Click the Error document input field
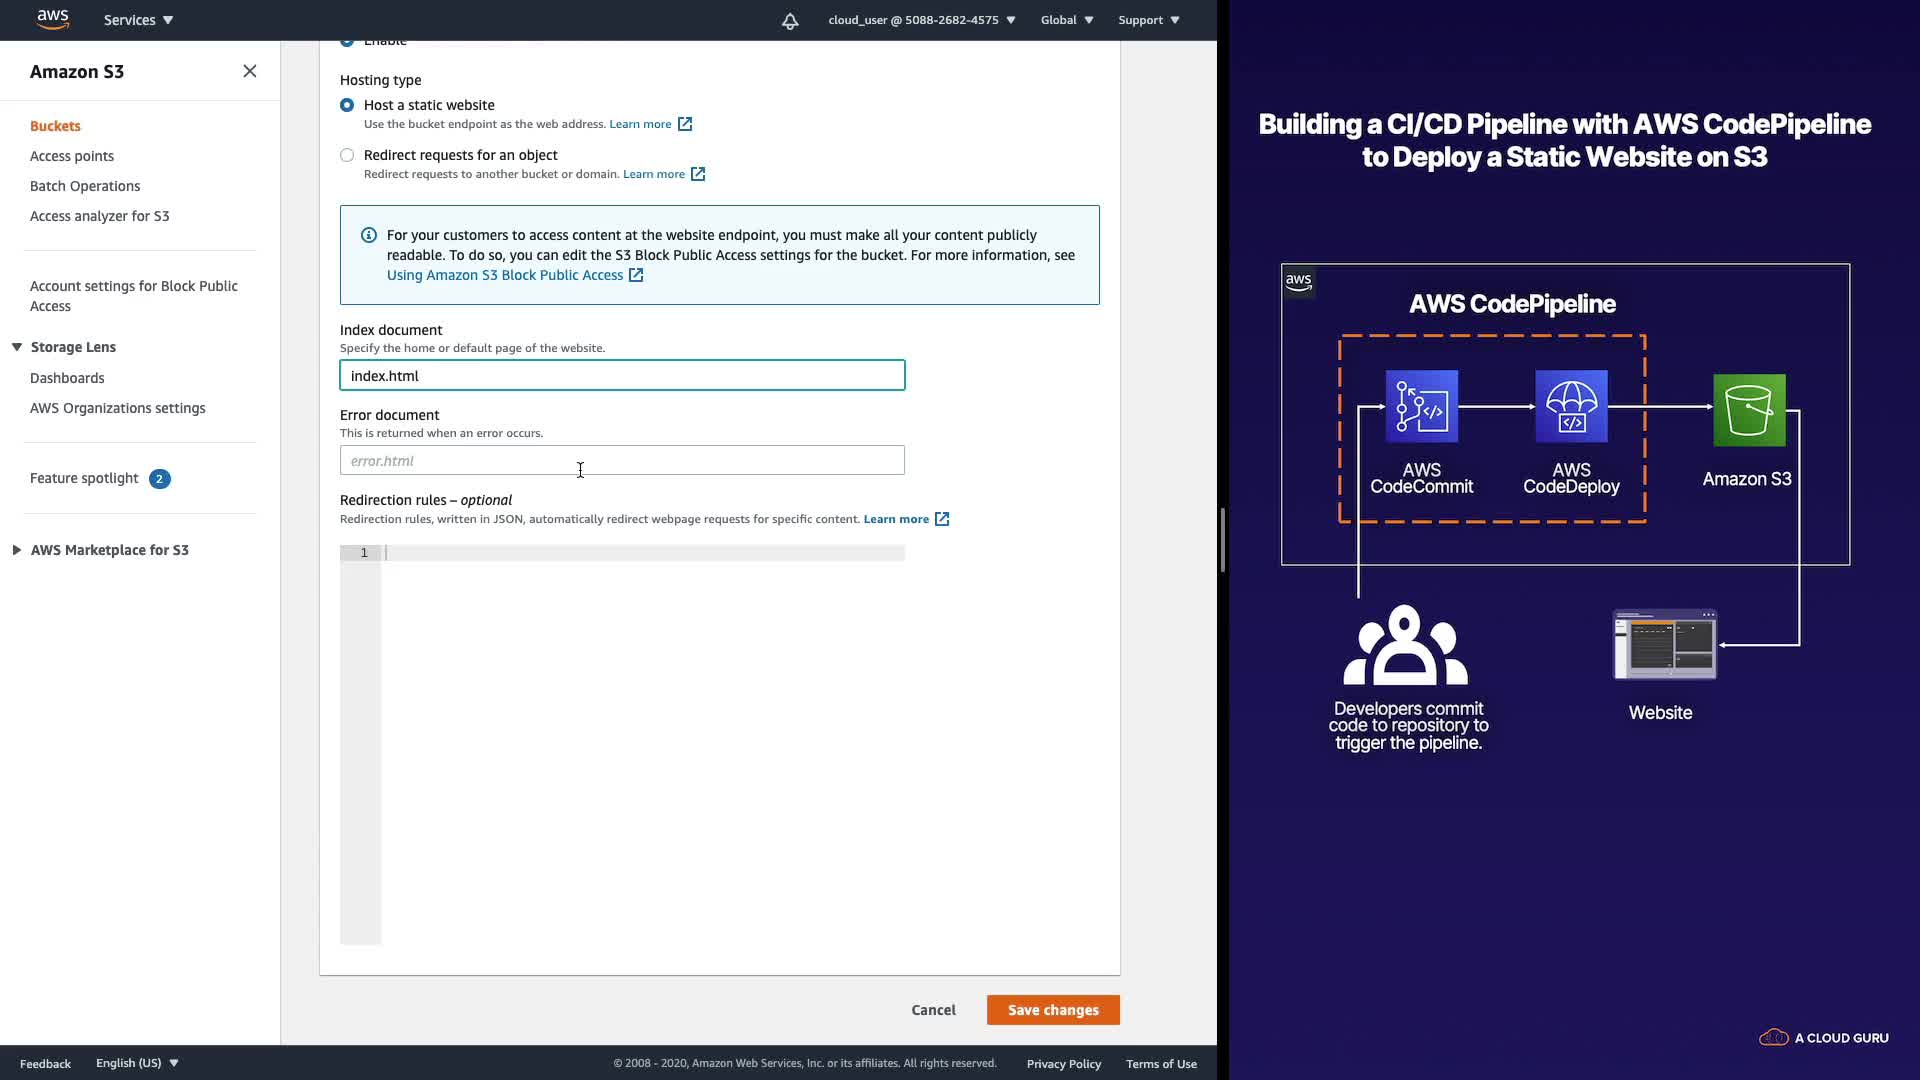The width and height of the screenshot is (1920, 1080). (622, 461)
